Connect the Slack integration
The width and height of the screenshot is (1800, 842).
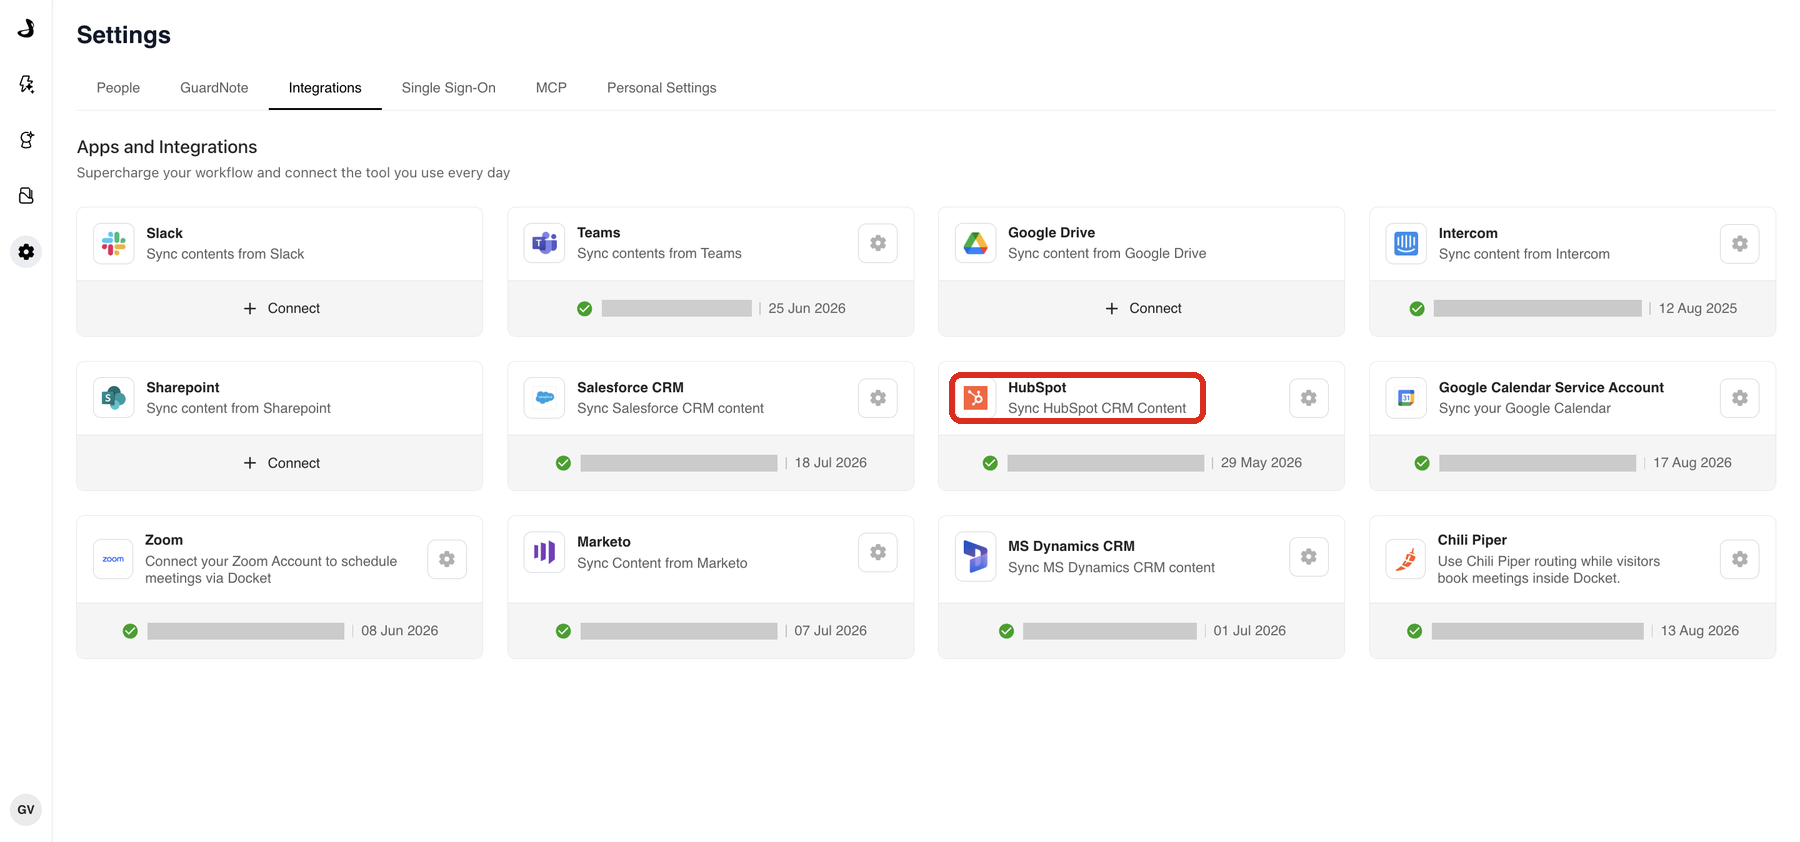tap(281, 308)
